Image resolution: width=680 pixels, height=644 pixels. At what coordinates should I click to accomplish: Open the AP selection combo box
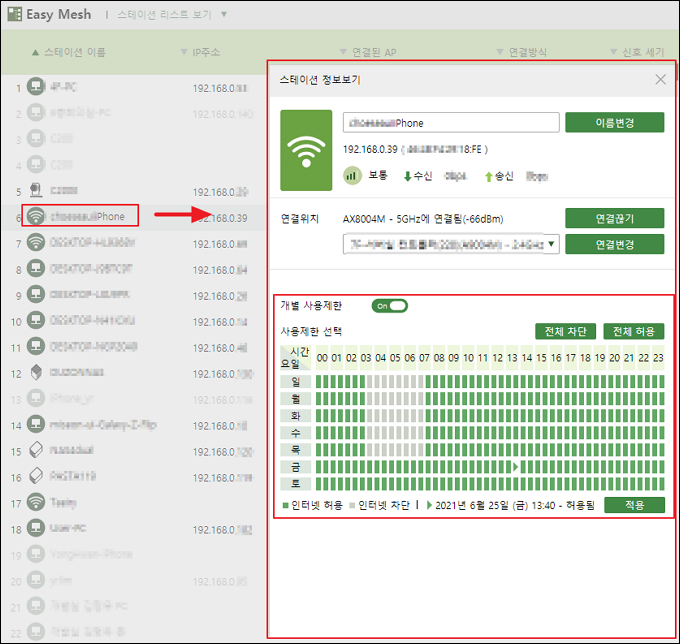coord(451,244)
